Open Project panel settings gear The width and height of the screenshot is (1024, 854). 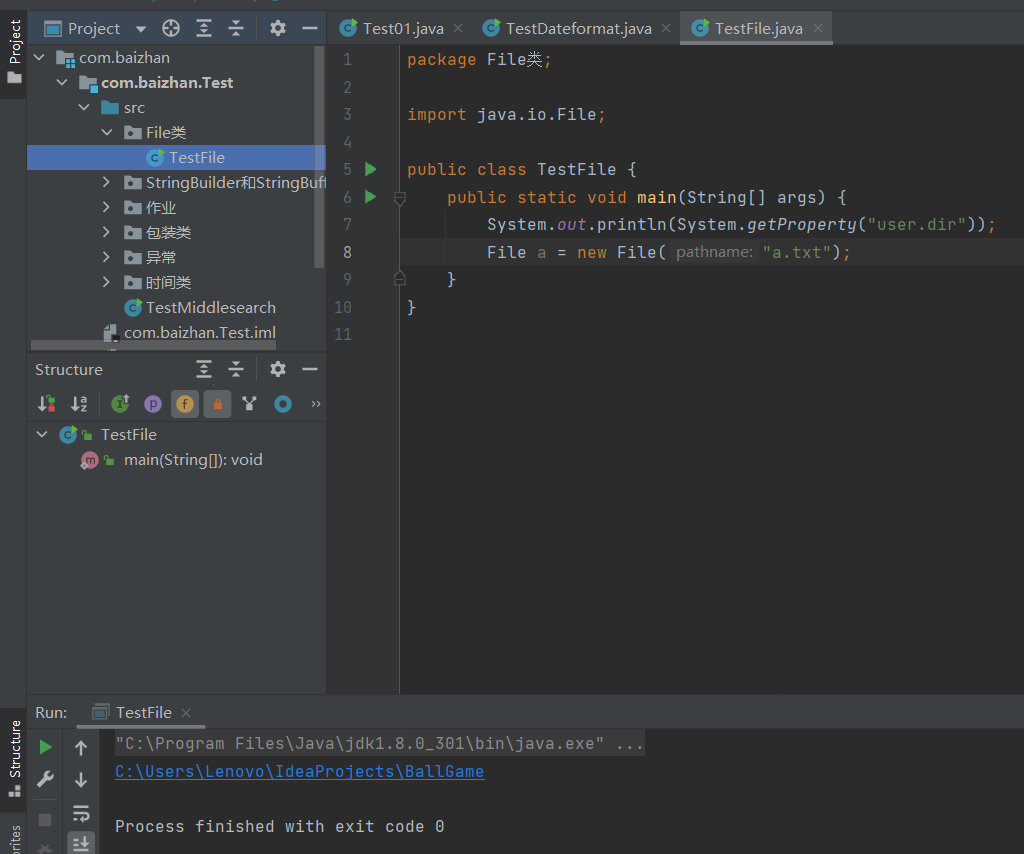pyautogui.click(x=278, y=28)
